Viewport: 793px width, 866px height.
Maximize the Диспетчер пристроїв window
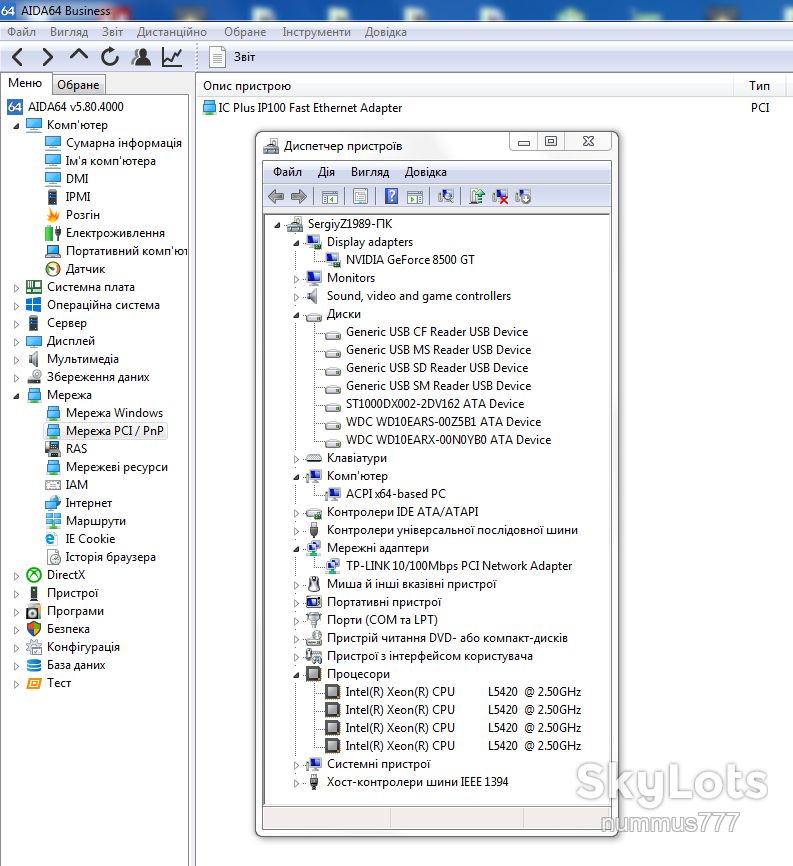point(551,141)
